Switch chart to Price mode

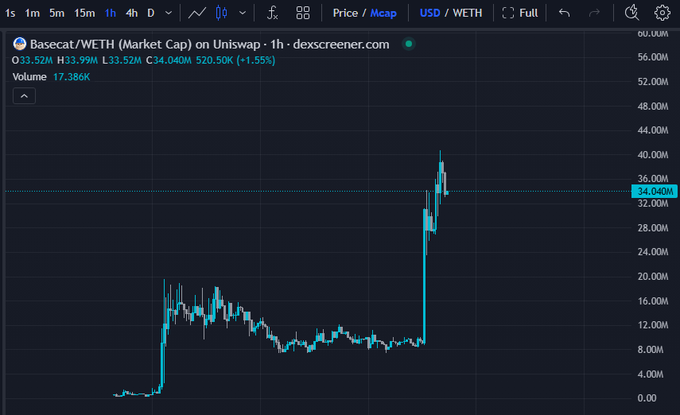click(x=345, y=13)
